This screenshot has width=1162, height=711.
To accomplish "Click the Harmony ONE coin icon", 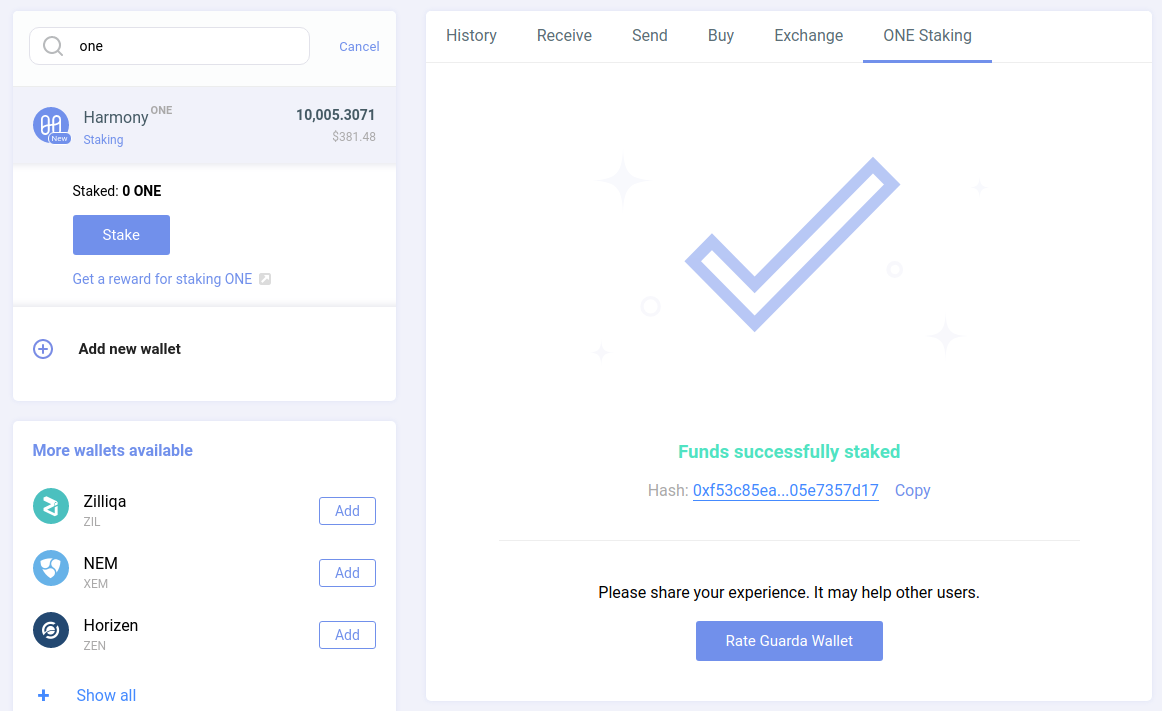I will [51, 125].
